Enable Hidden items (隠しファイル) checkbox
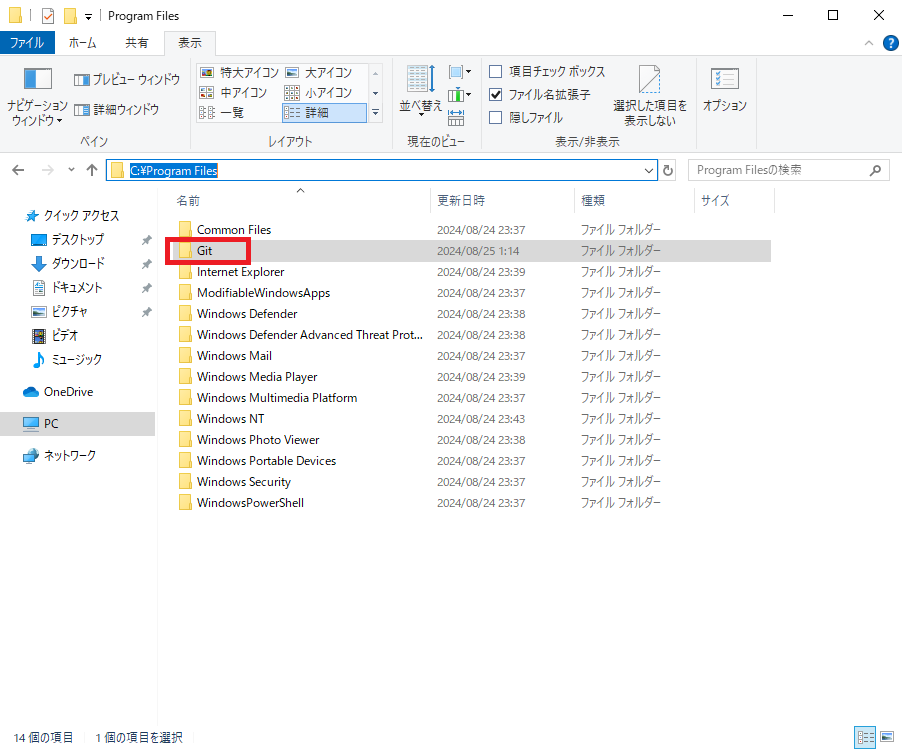This screenshot has width=902, height=750. tap(496, 117)
